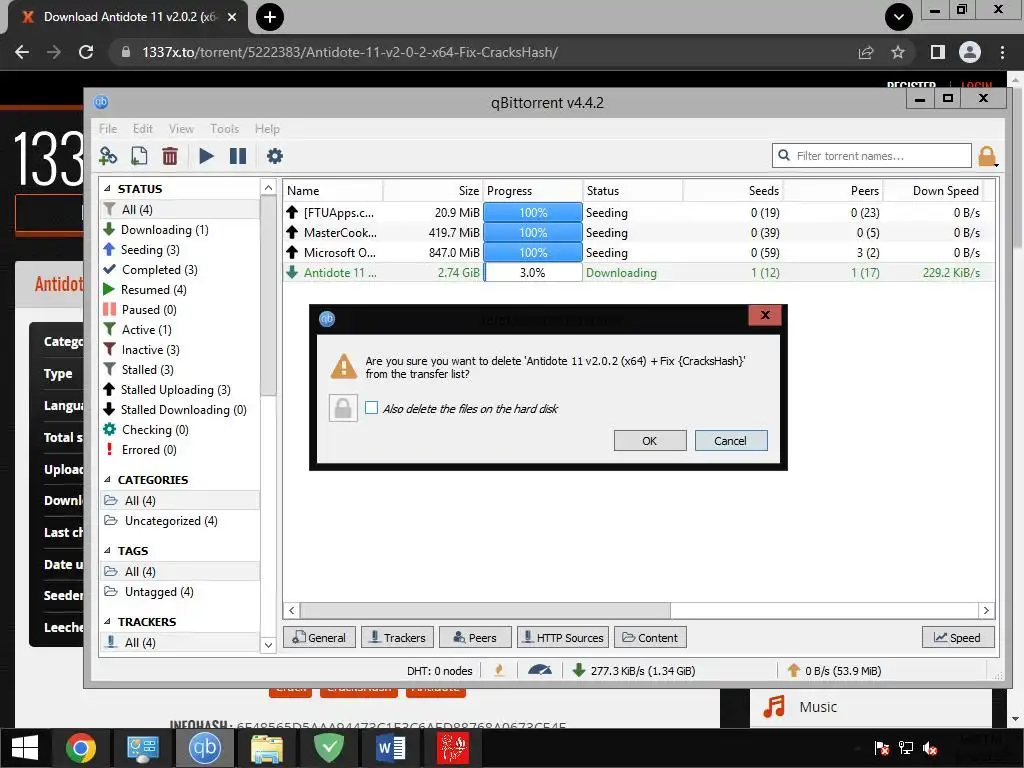Open the Help menu
The width and height of the screenshot is (1024, 768).
coord(267,129)
